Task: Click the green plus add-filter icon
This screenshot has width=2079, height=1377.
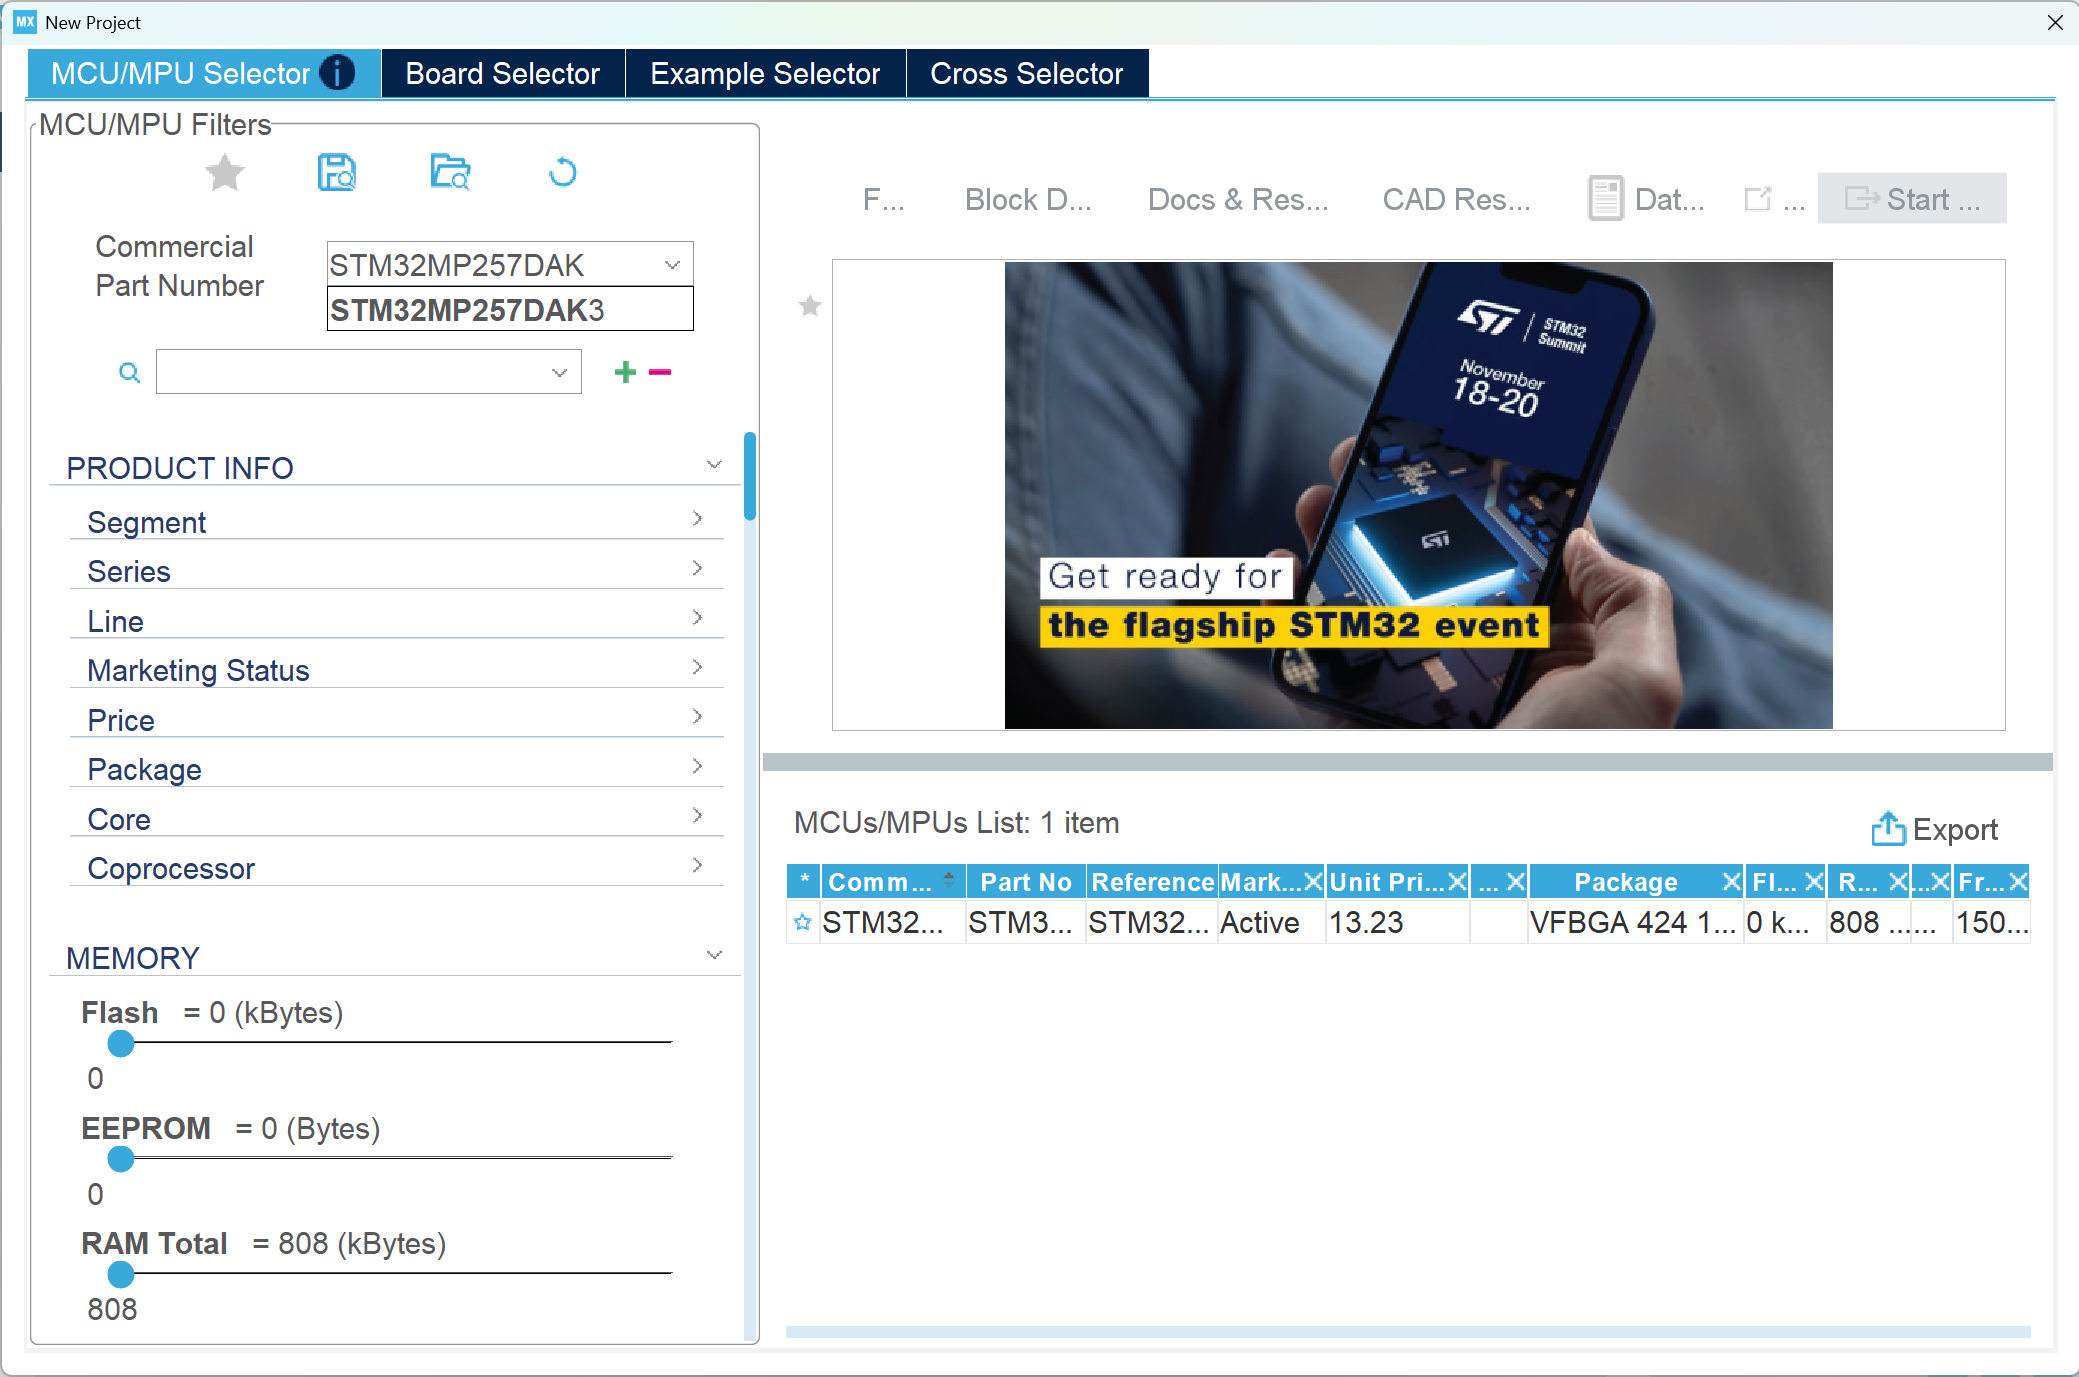Action: tap(625, 373)
